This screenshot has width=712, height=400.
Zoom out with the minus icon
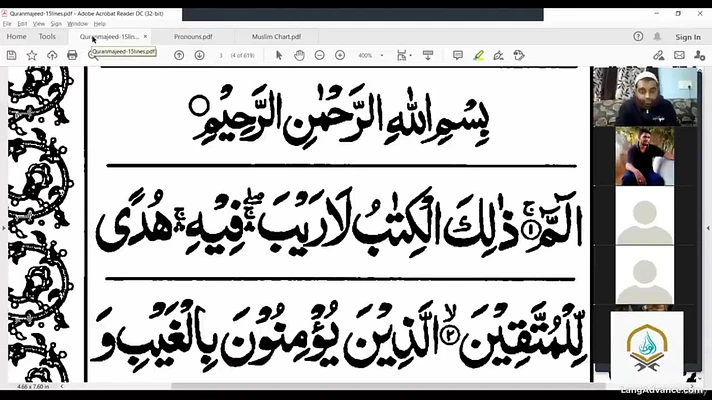[320, 55]
